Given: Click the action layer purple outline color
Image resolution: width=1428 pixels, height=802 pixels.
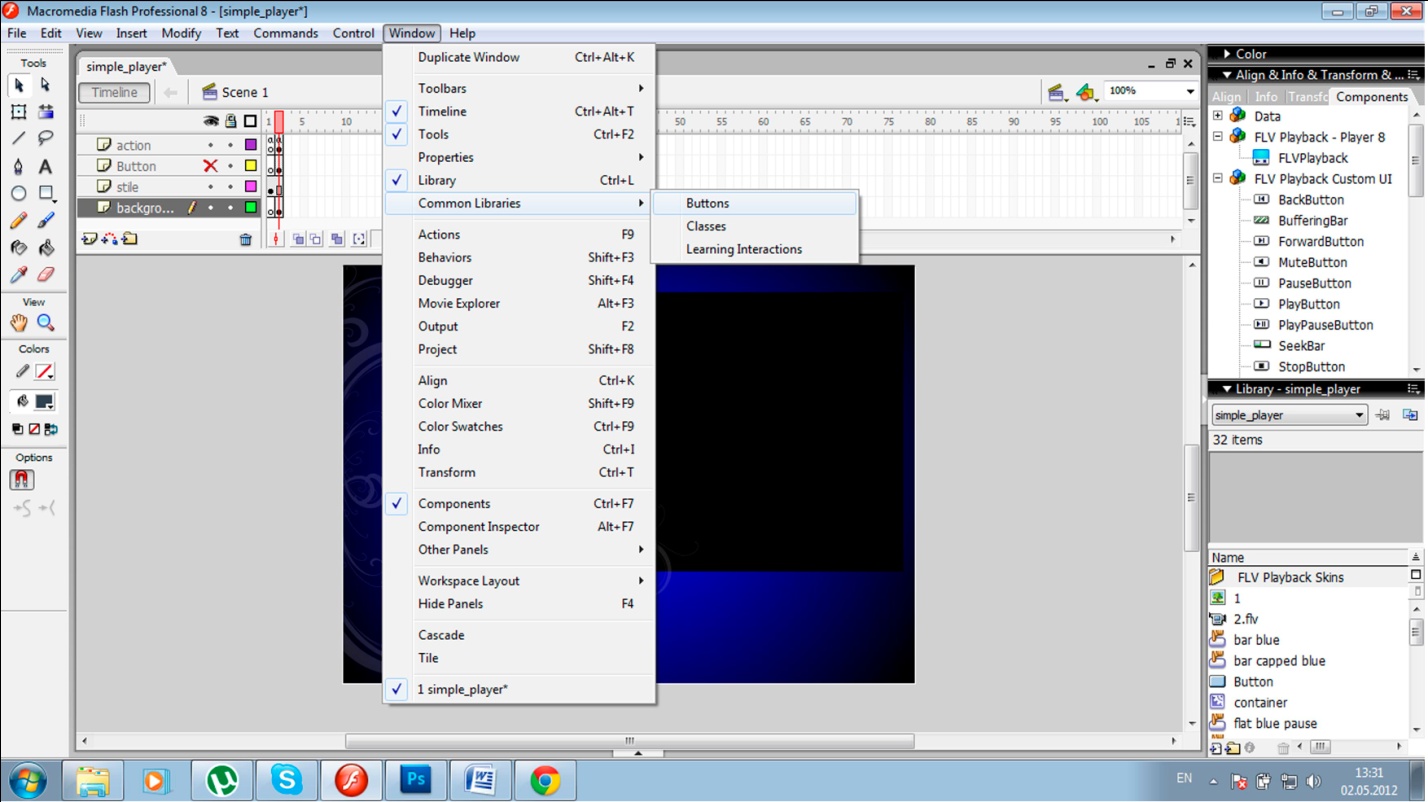Looking at the screenshot, I should click(x=251, y=145).
